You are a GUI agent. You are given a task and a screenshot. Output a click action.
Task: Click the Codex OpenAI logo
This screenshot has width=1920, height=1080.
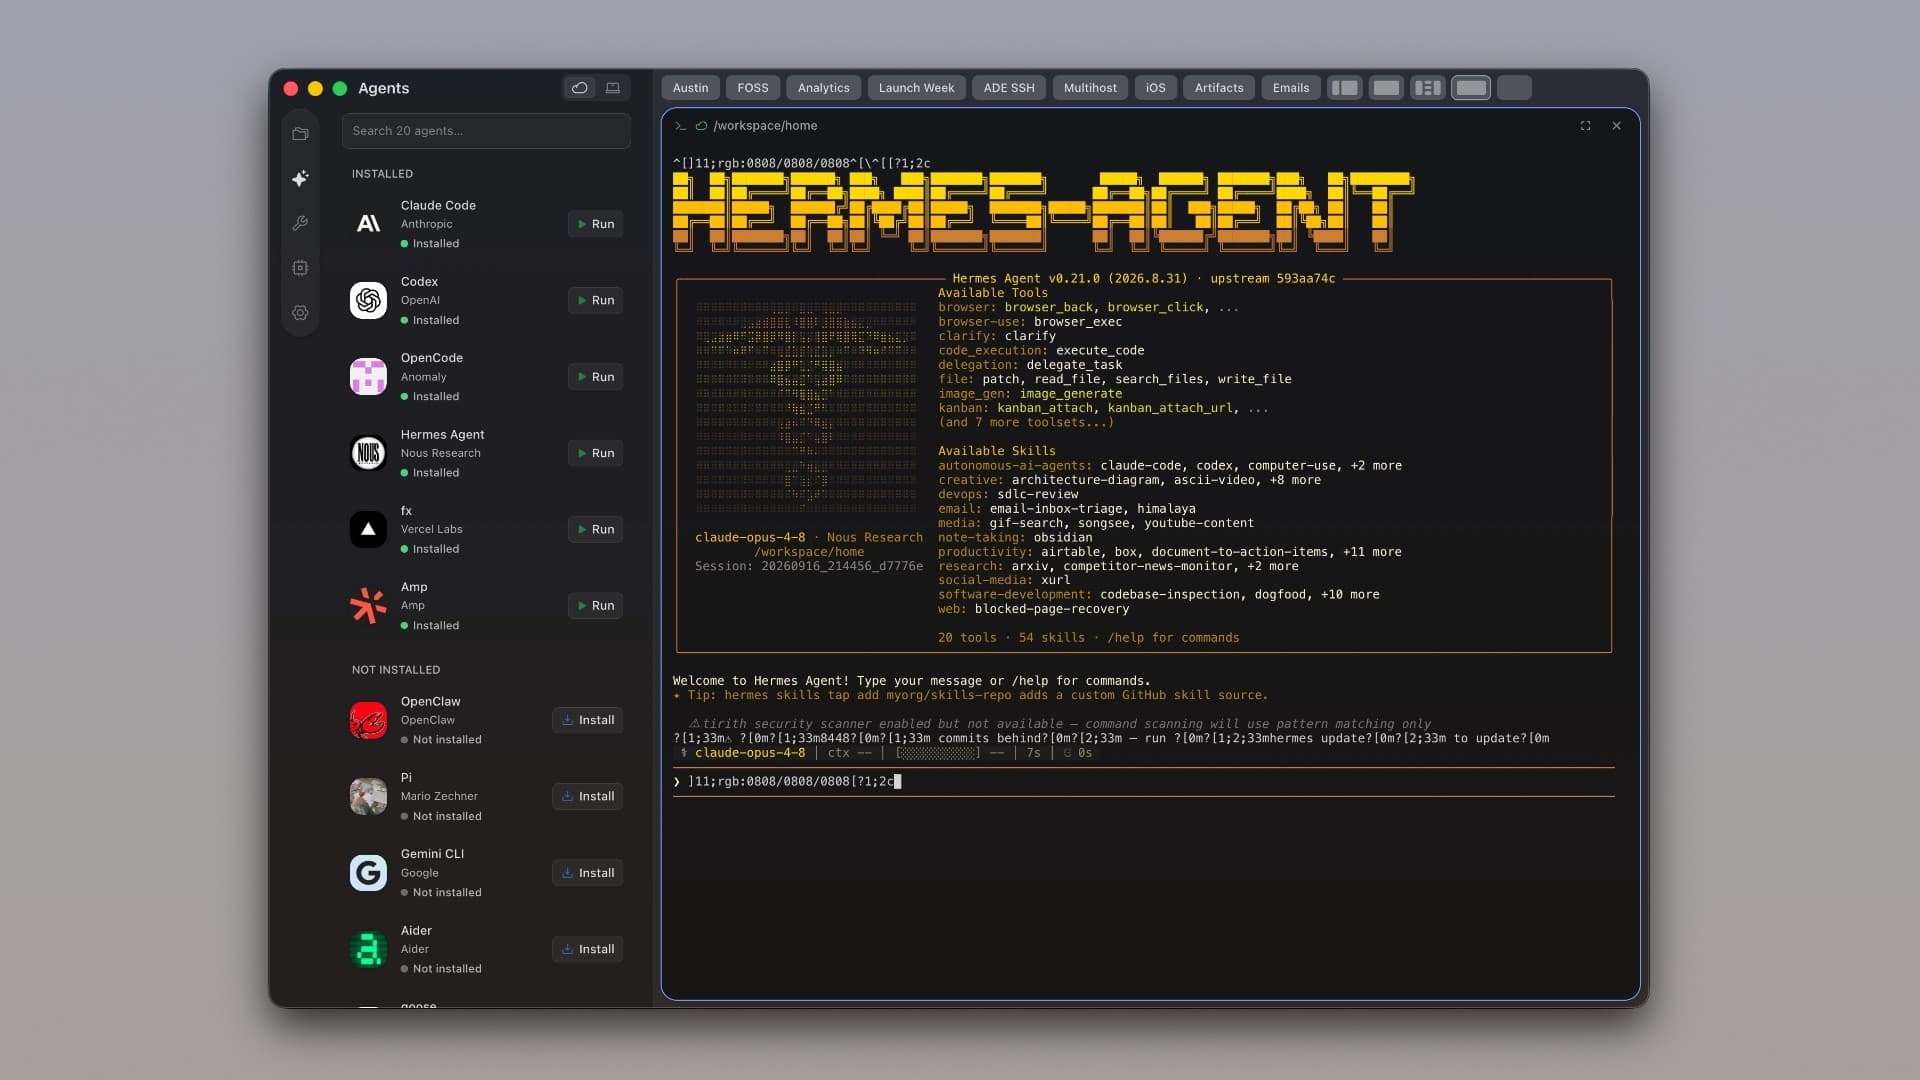point(368,300)
